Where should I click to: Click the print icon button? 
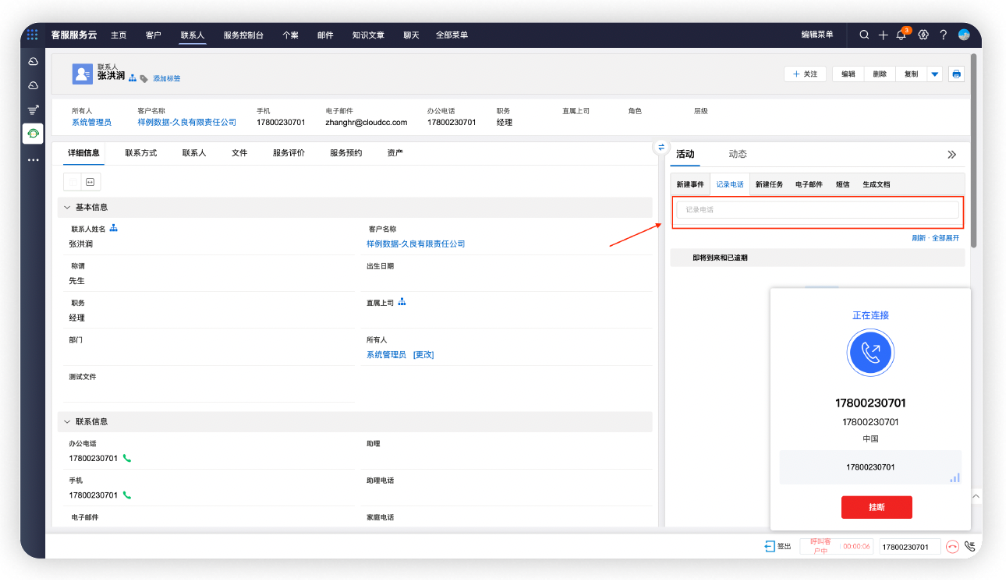click(956, 74)
